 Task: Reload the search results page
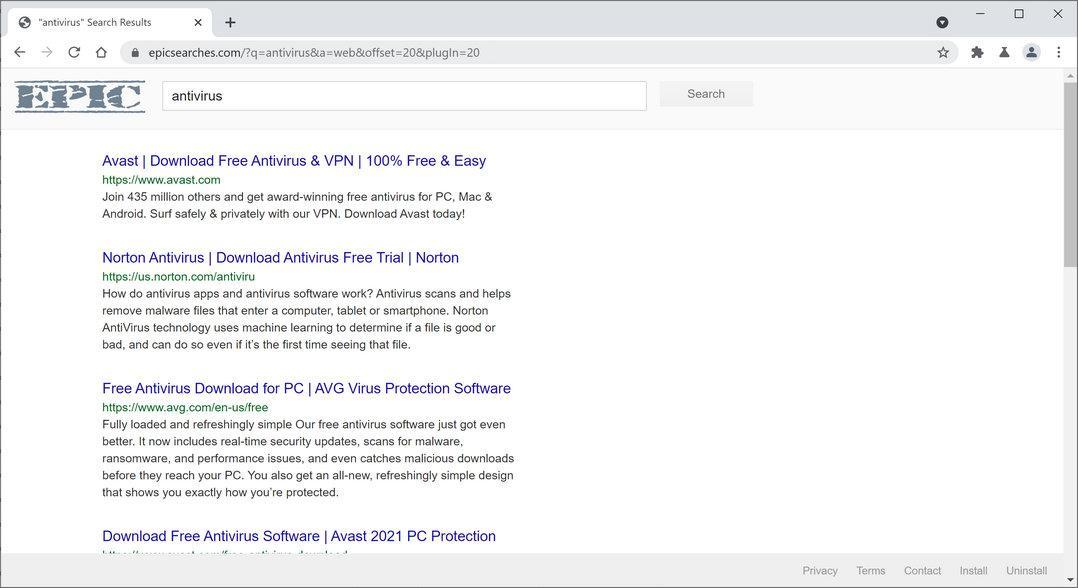(74, 52)
